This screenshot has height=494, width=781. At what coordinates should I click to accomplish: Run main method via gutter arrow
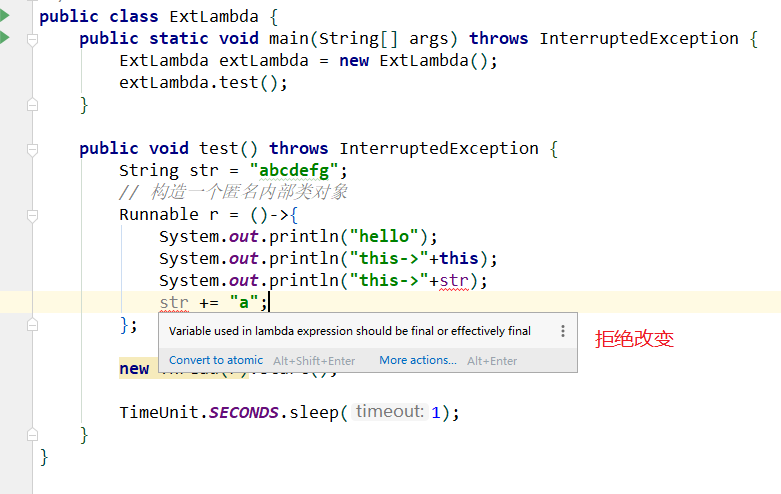click(x=4, y=37)
